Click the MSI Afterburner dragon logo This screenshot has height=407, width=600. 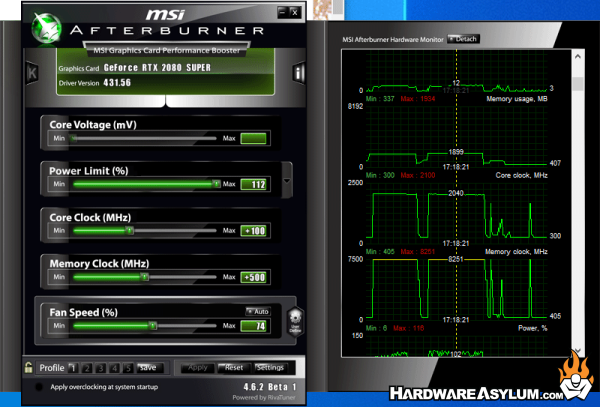point(46,28)
